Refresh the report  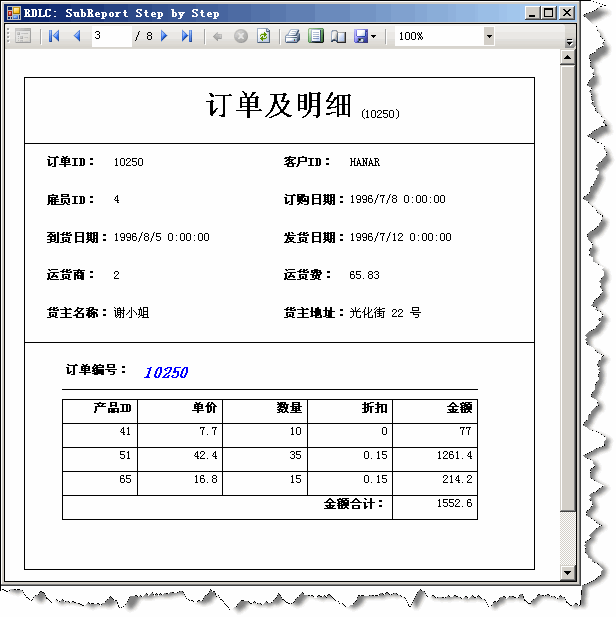click(x=263, y=36)
